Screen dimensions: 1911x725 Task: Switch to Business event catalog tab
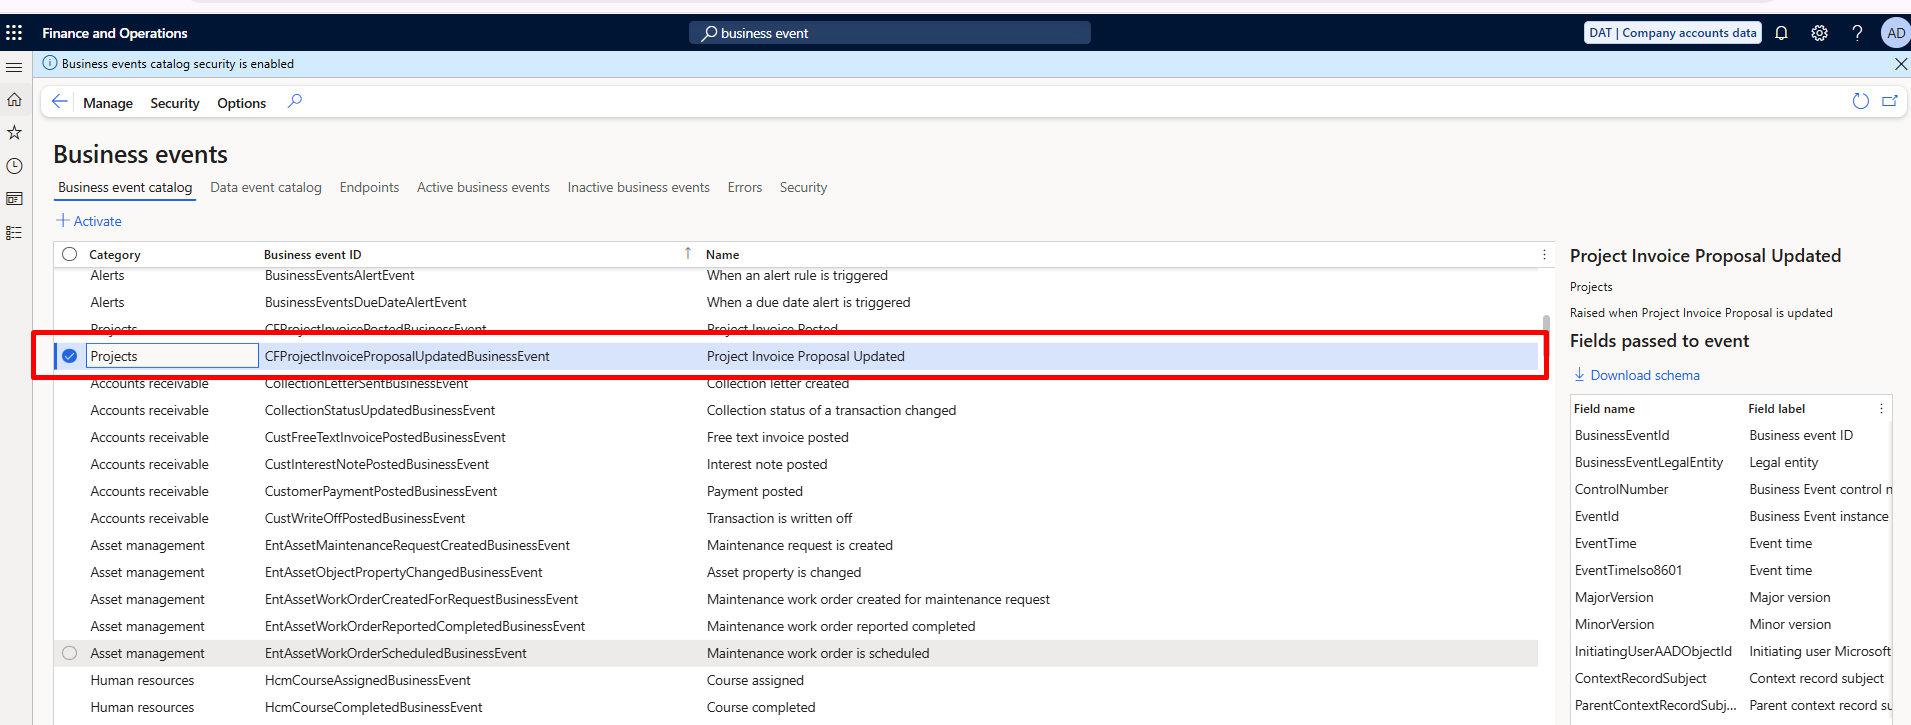(125, 187)
